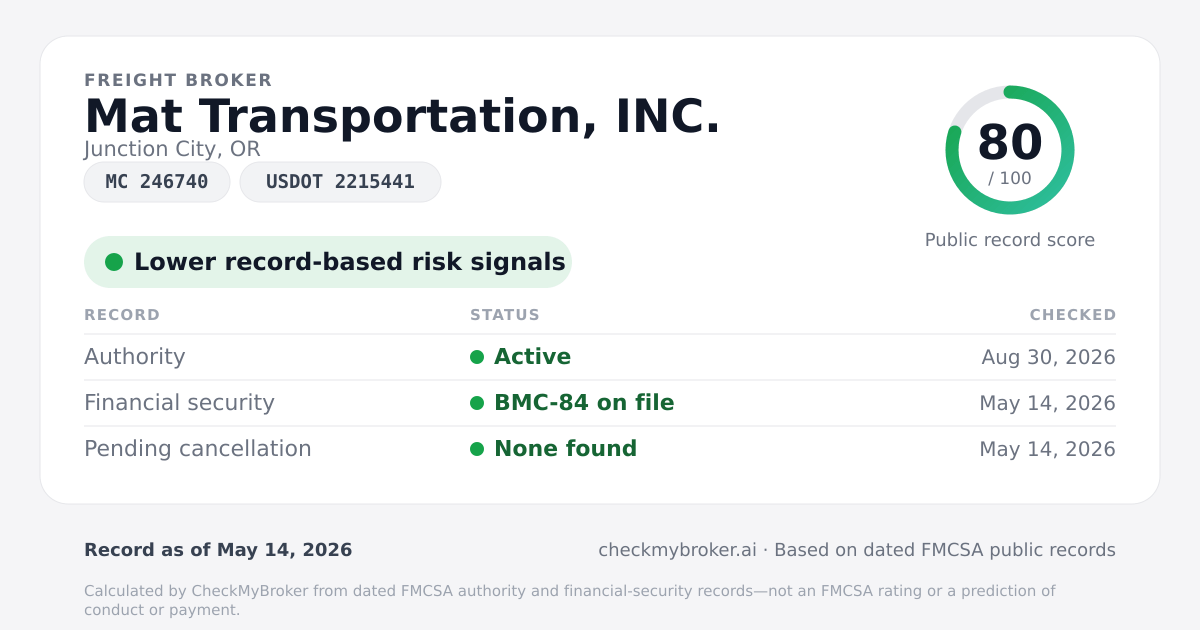Image resolution: width=1200 pixels, height=630 pixels.
Task: Open the Authority record row
Action: click(600, 357)
